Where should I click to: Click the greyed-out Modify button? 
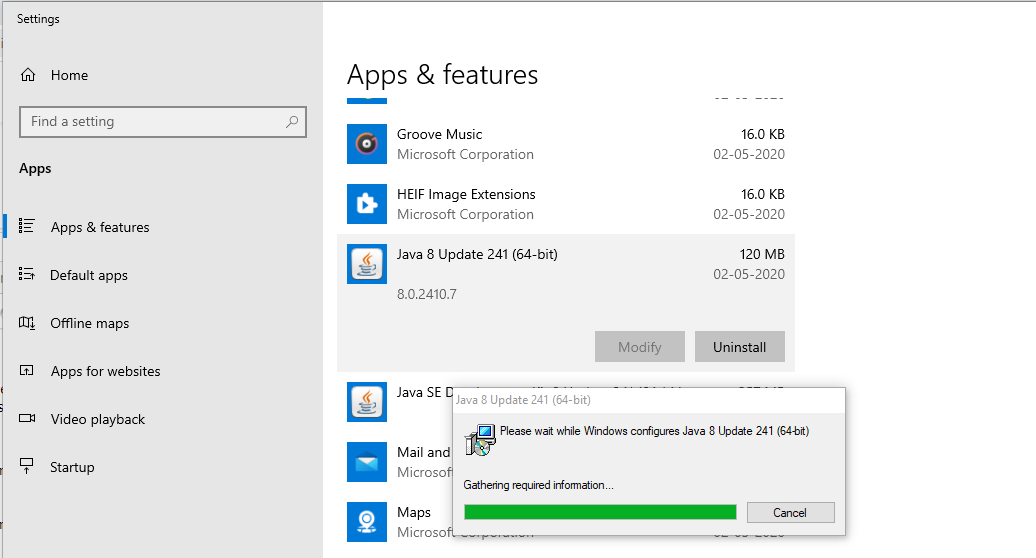tap(640, 347)
